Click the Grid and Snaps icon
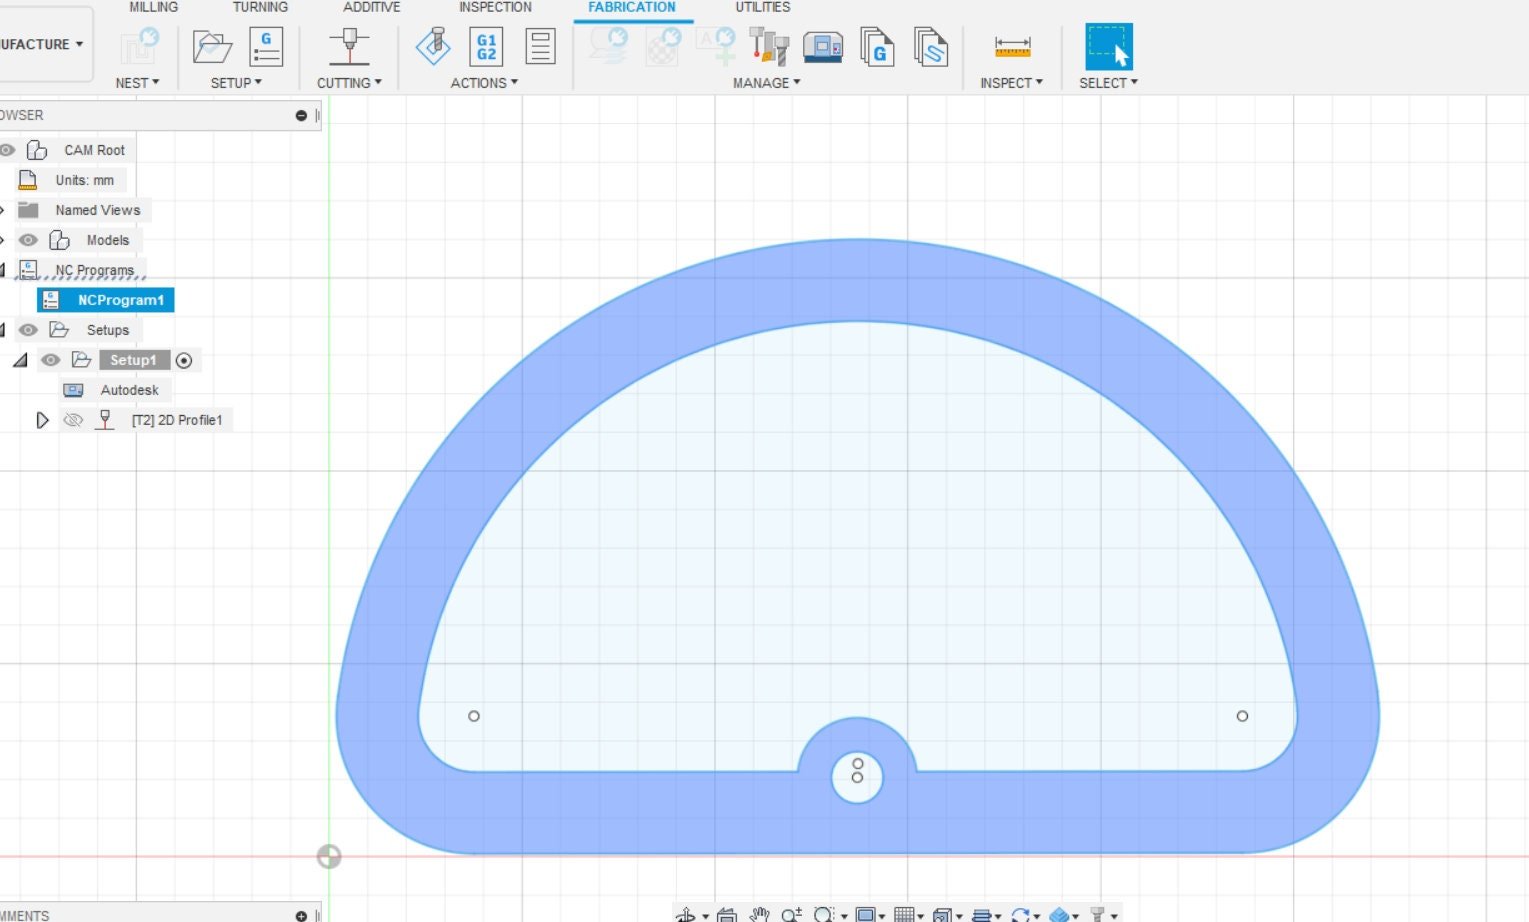 pyautogui.click(x=904, y=915)
